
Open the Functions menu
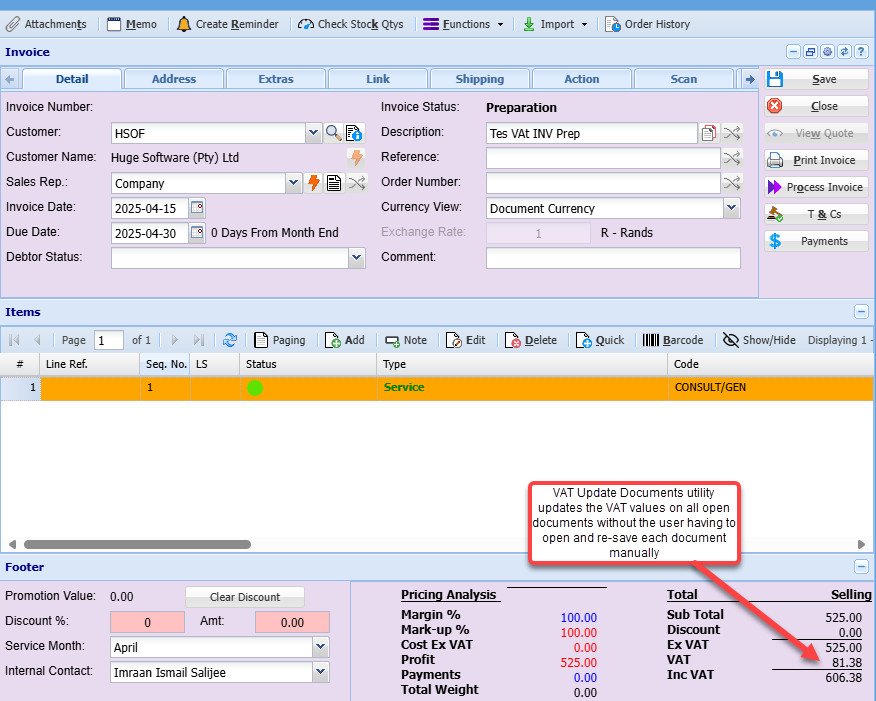click(462, 24)
